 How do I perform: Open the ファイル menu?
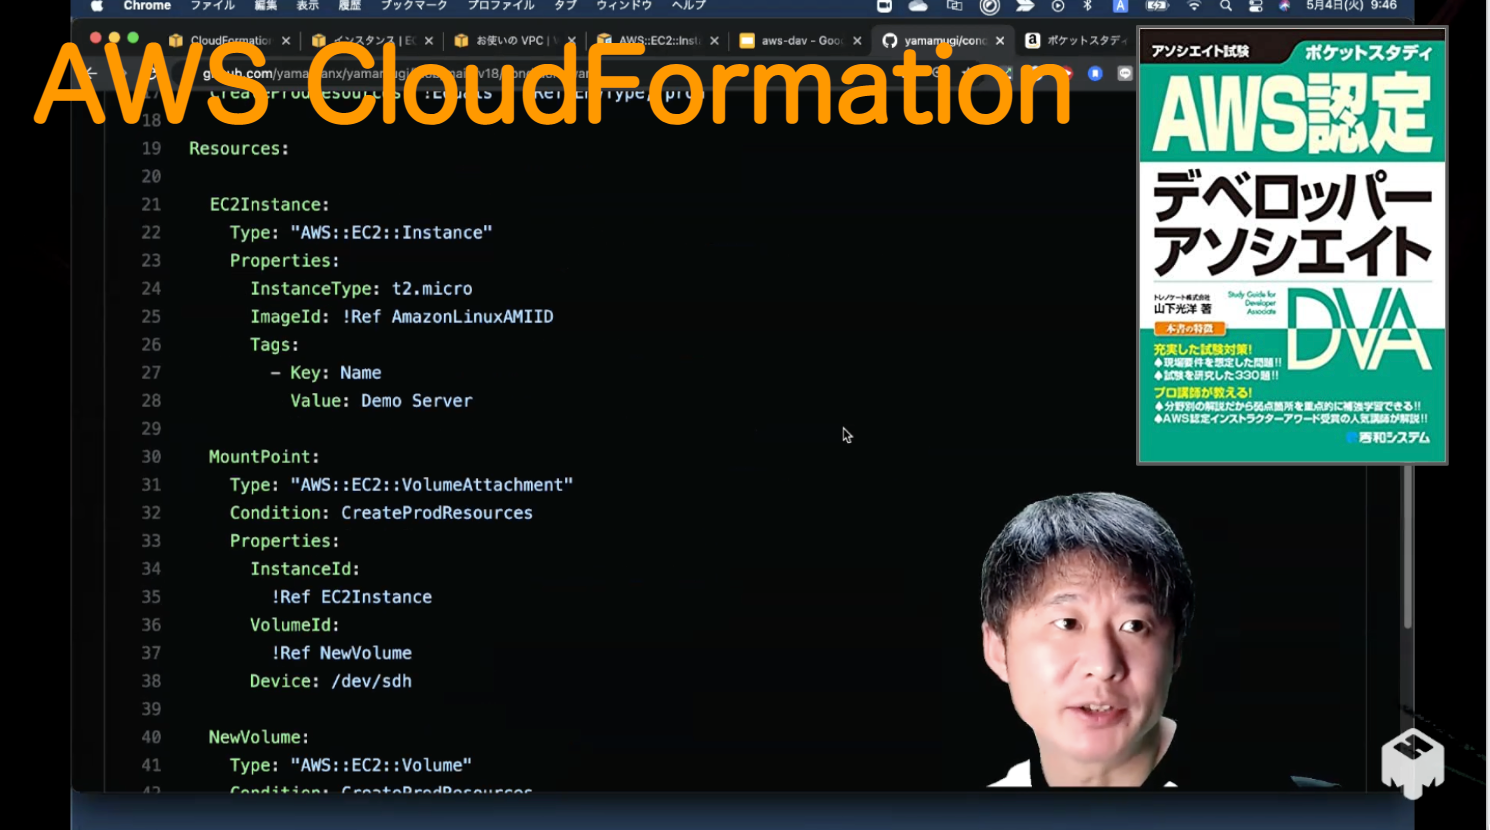pyautogui.click(x=212, y=6)
